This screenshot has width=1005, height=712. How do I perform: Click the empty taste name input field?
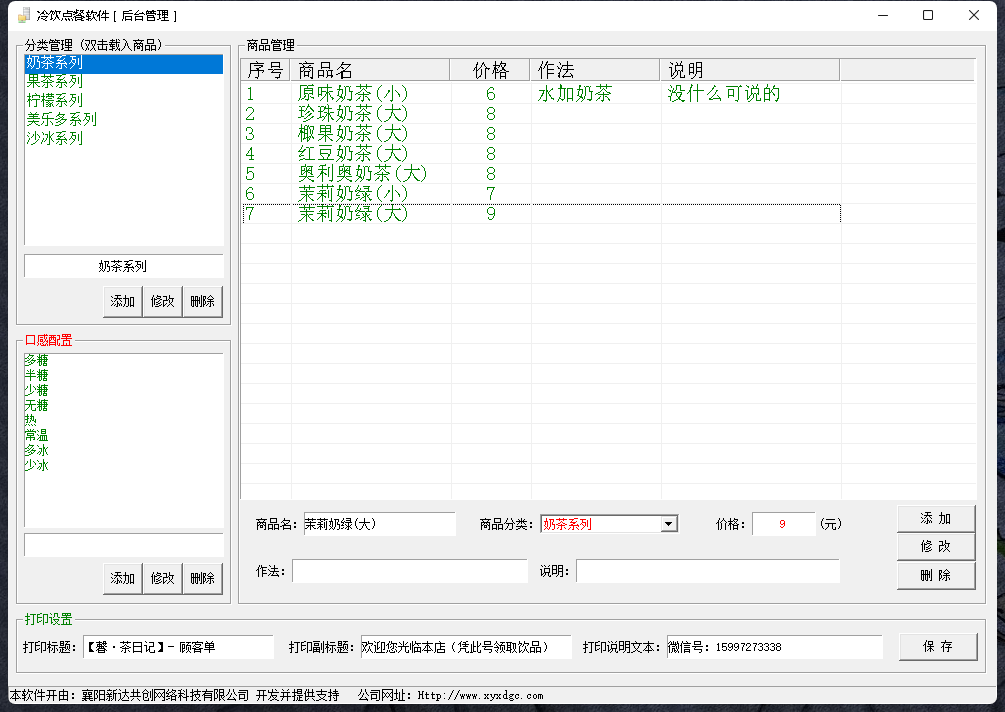(x=124, y=545)
